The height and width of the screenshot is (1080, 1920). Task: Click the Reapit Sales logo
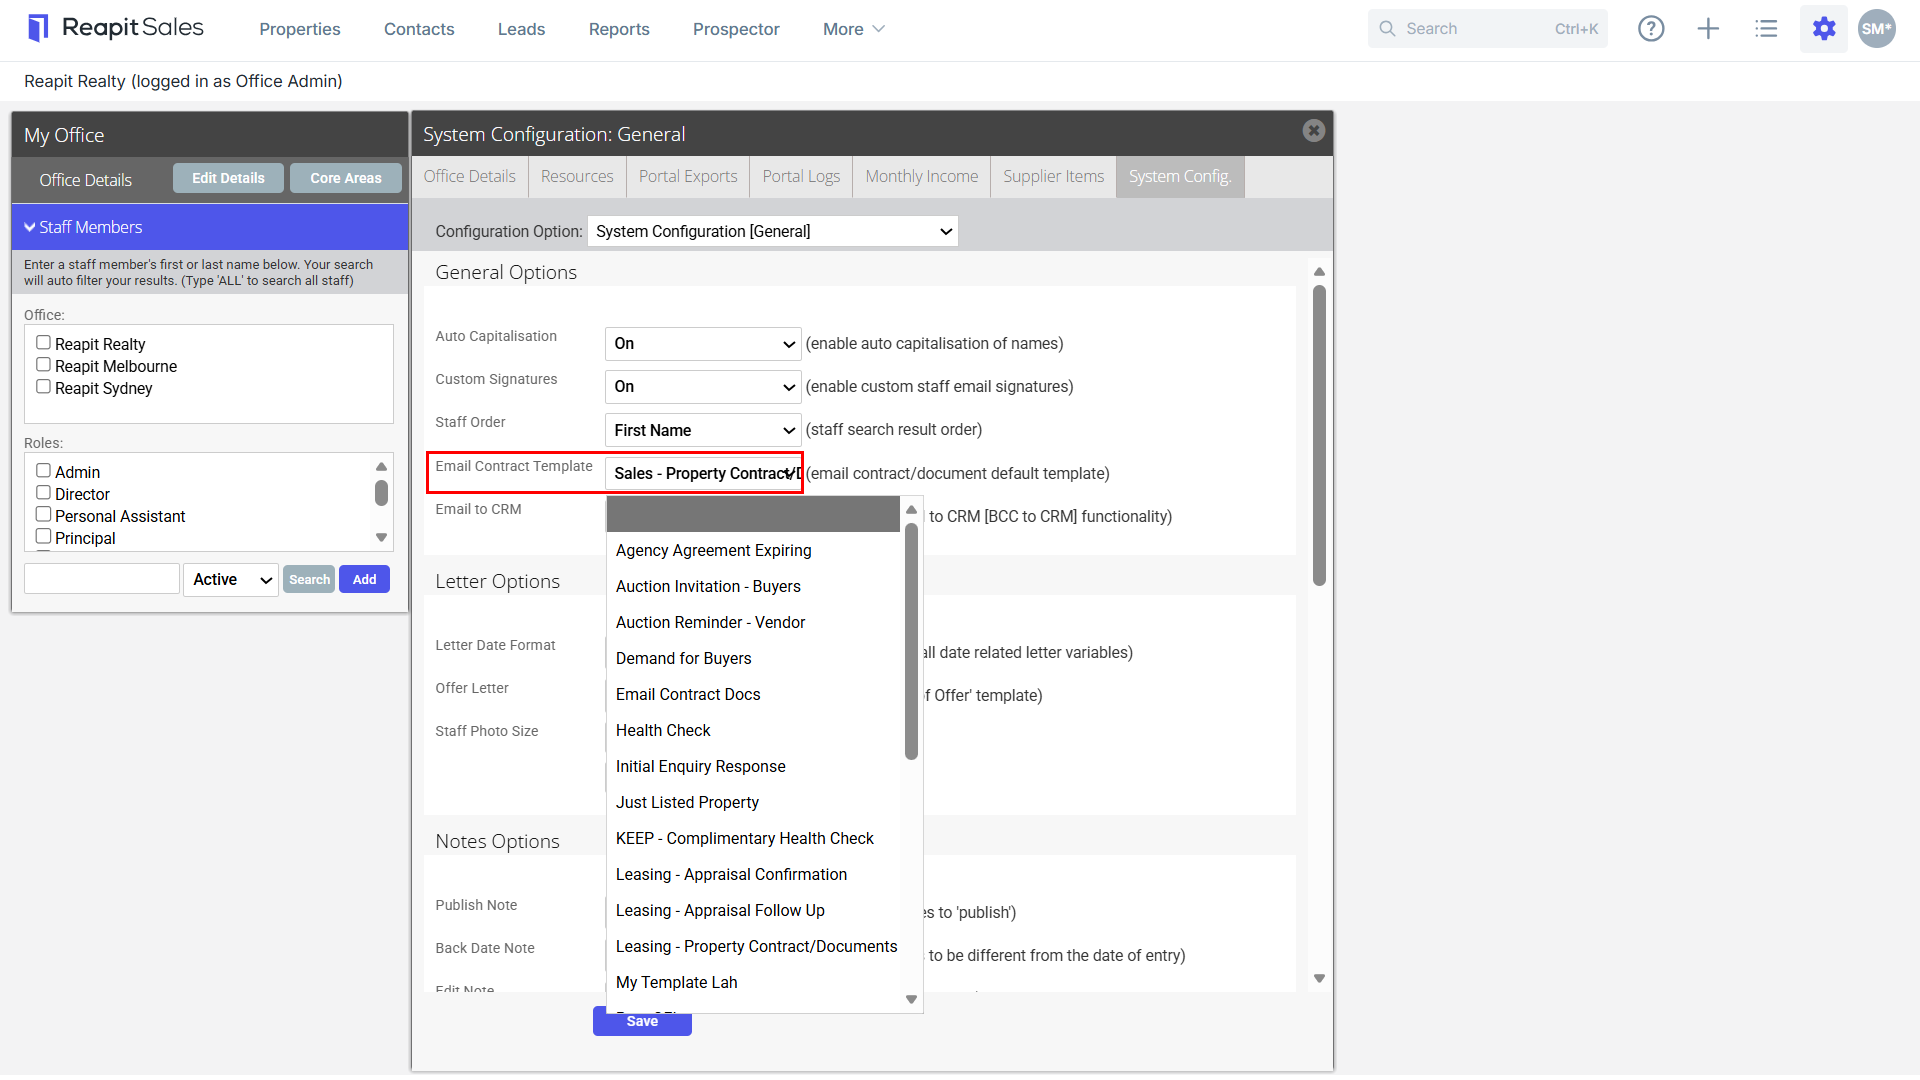click(116, 28)
